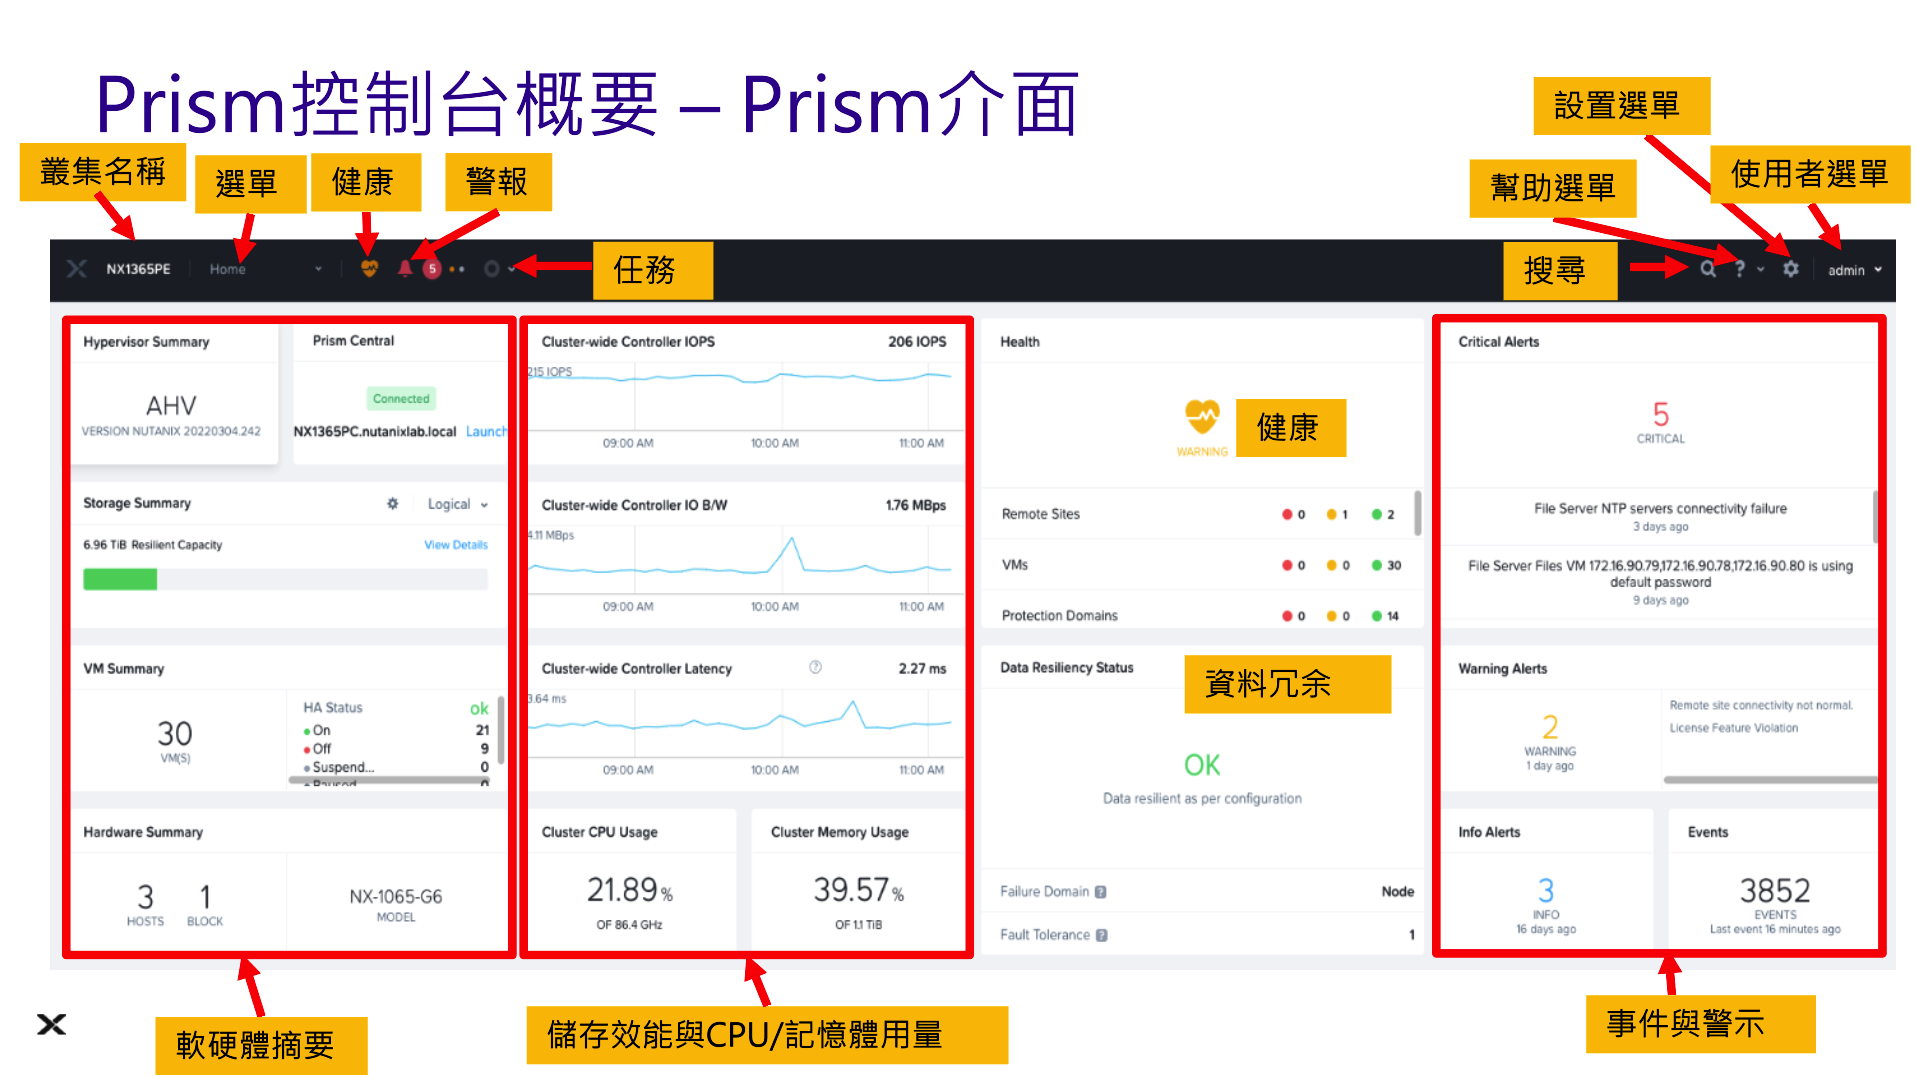Open License Feature Violation warning

pos(1733,728)
